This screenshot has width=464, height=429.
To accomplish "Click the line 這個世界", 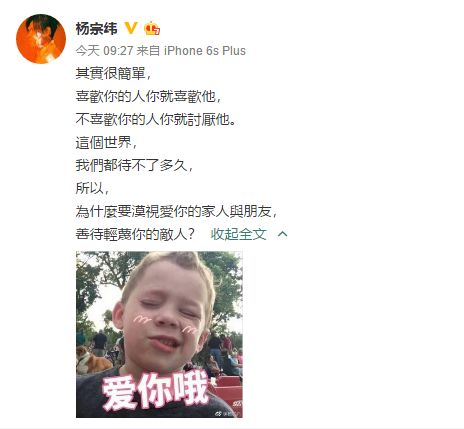I will [x=106, y=142].
